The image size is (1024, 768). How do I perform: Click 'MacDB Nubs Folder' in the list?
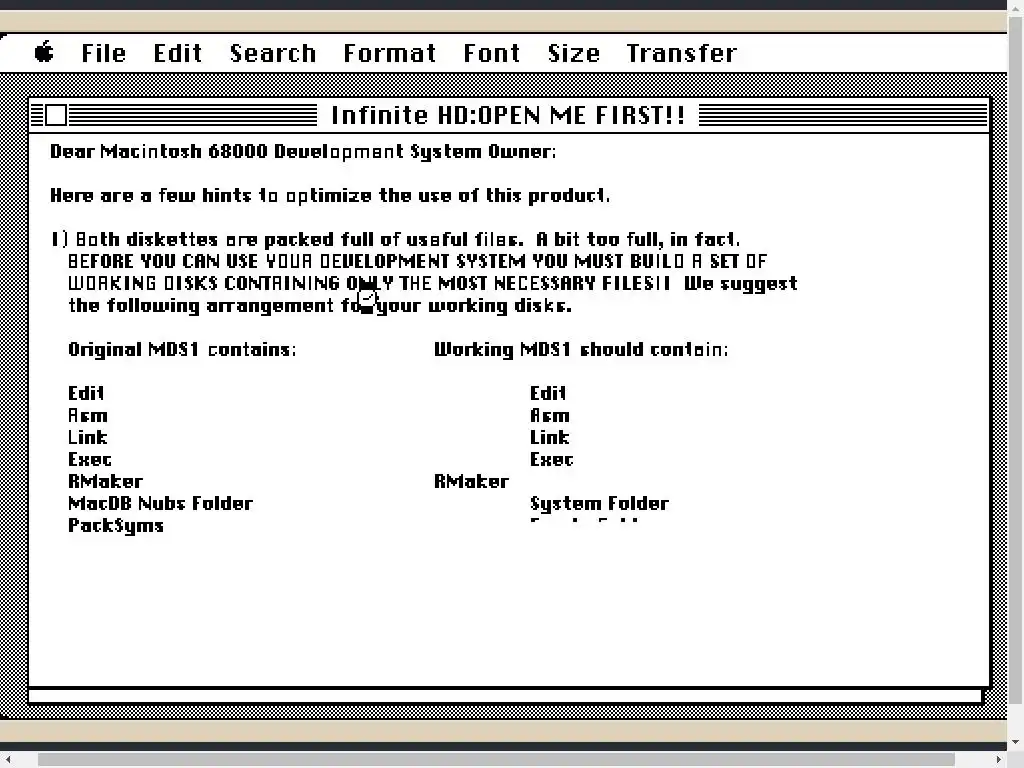point(160,504)
